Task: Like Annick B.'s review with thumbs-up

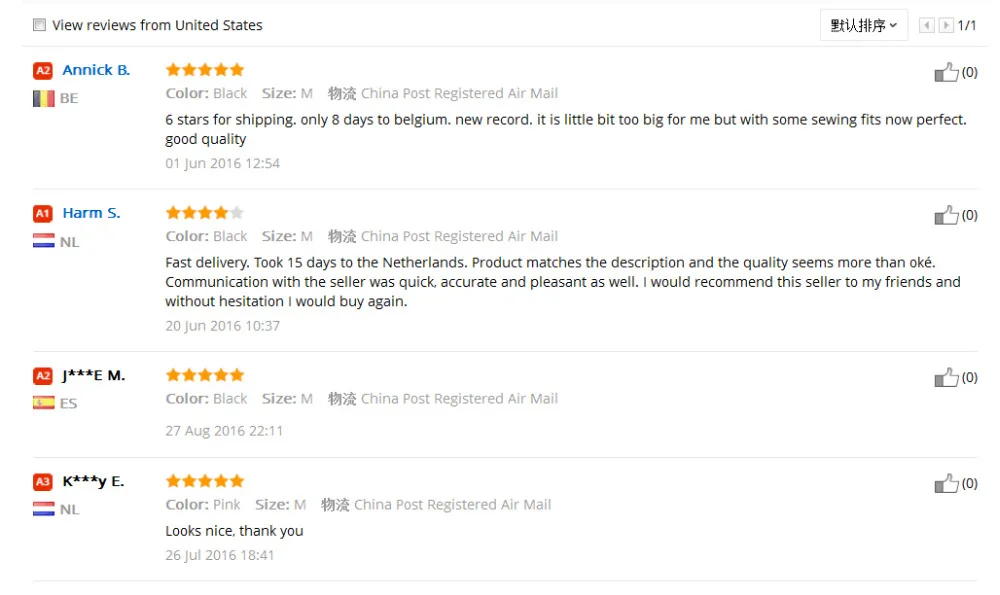Action: click(x=945, y=72)
